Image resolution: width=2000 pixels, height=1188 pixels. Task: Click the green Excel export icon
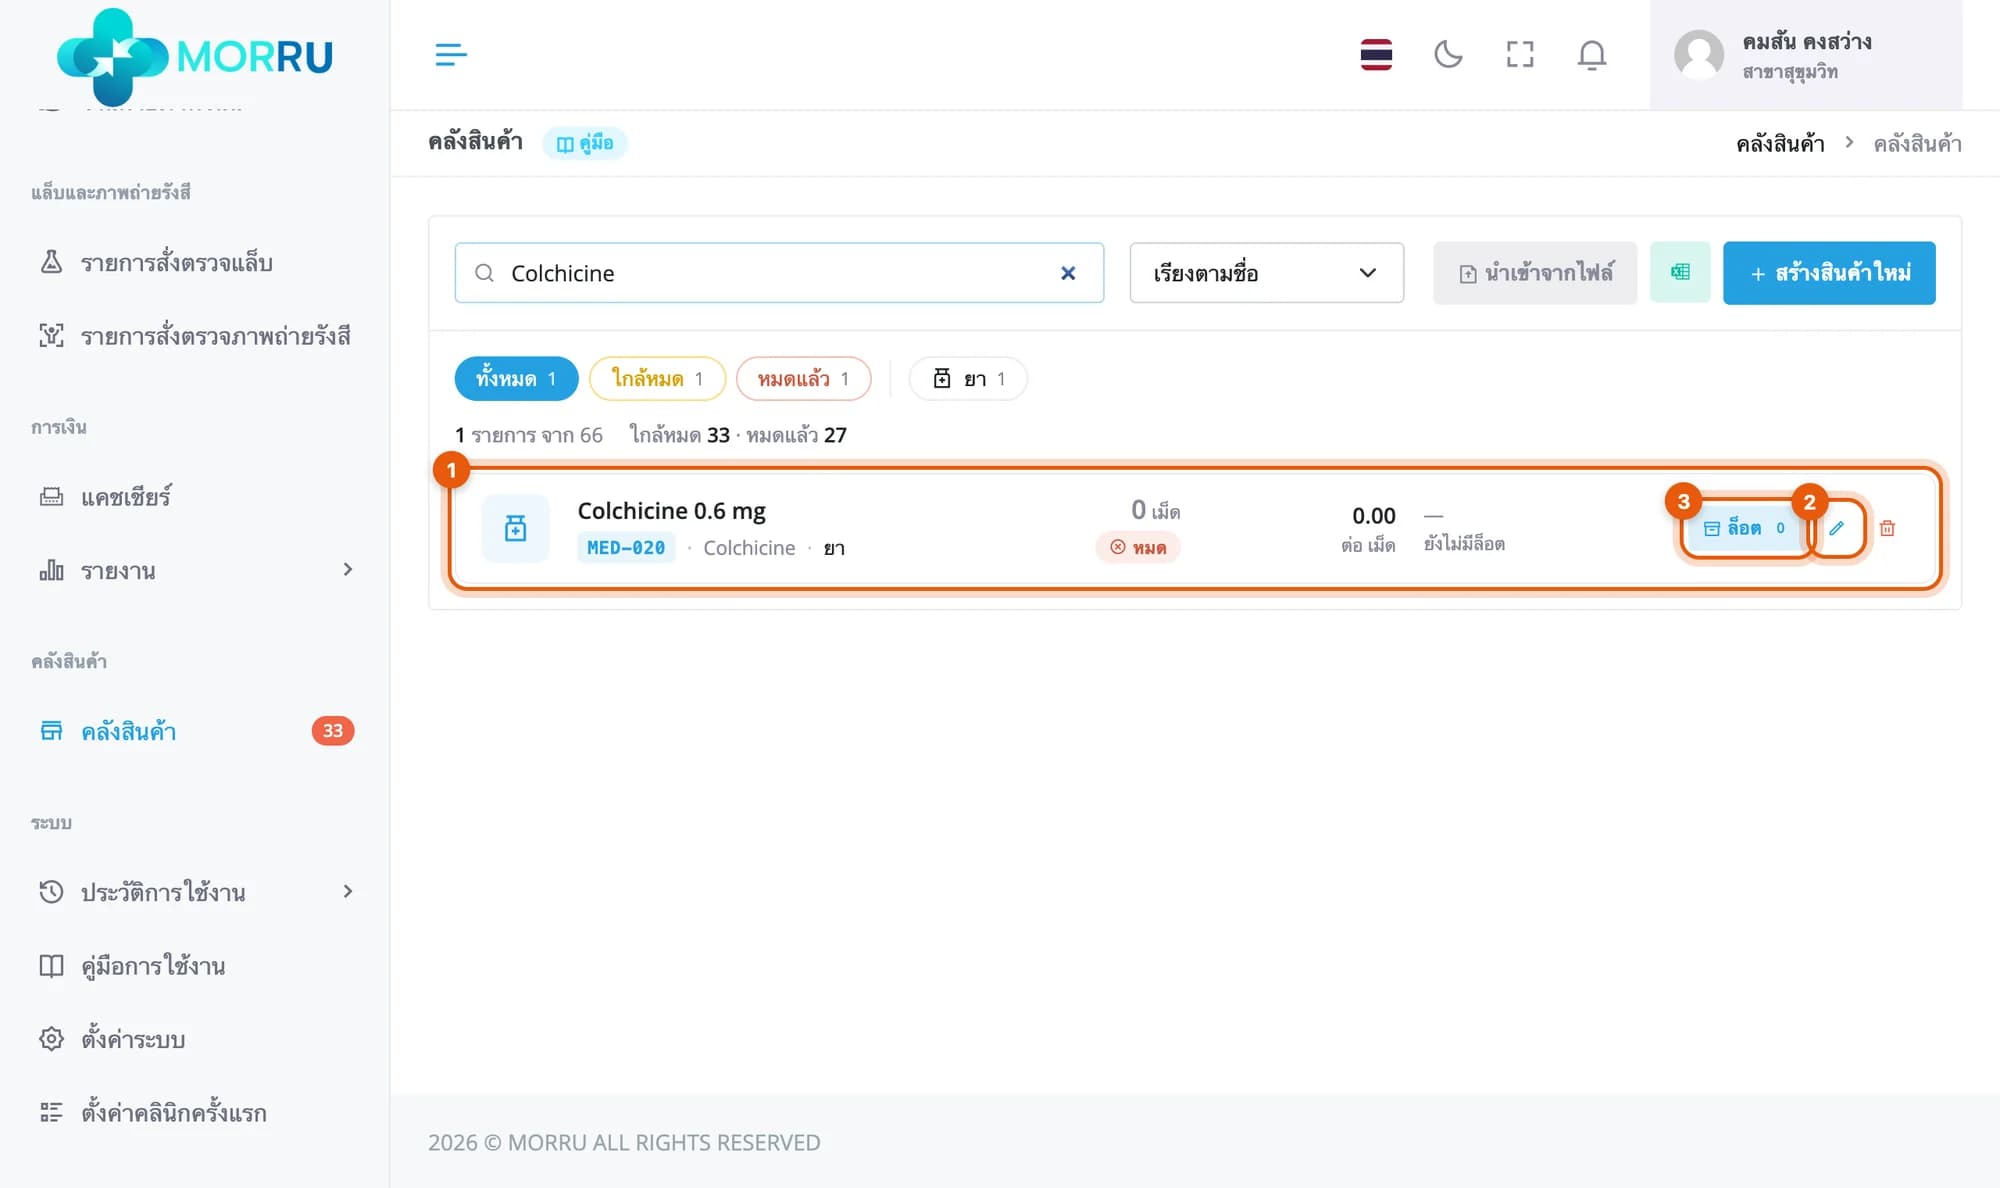[x=1680, y=273]
